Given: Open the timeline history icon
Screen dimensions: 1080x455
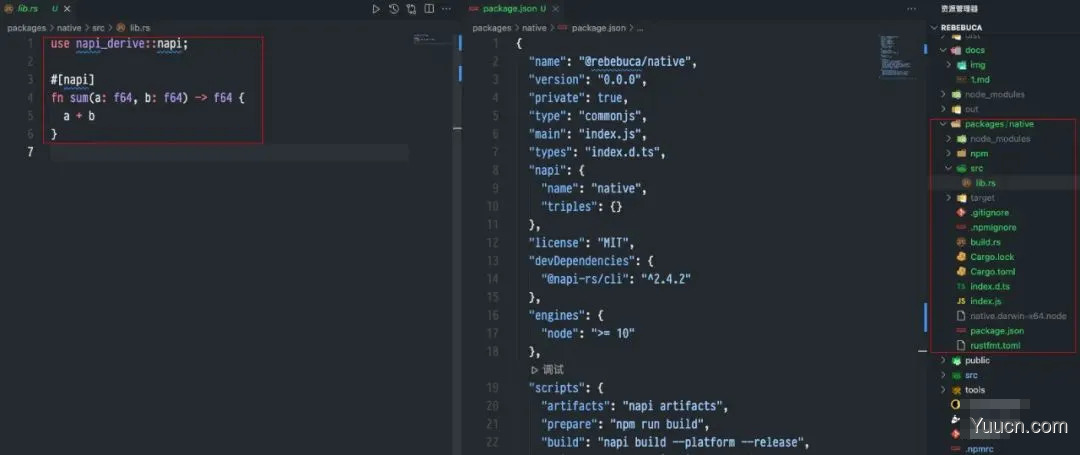Looking at the screenshot, I should pyautogui.click(x=394, y=9).
